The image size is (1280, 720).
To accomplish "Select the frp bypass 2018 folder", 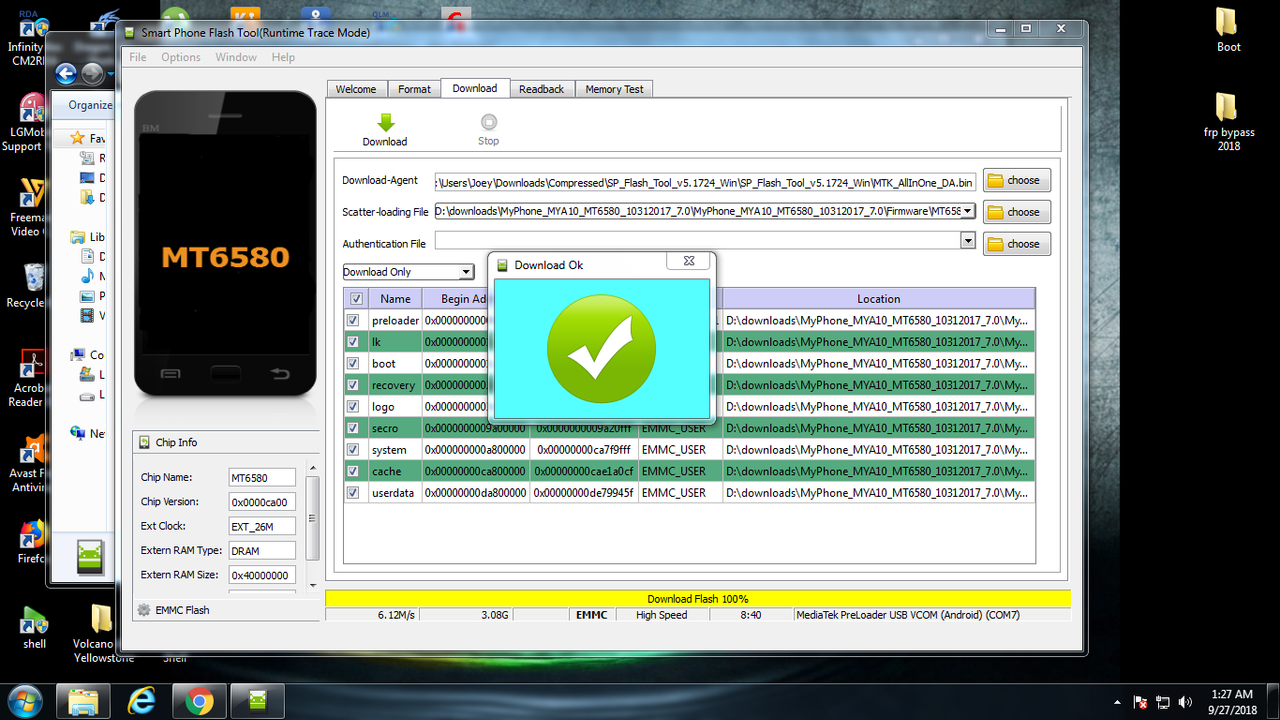I will [x=1228, y=122].
